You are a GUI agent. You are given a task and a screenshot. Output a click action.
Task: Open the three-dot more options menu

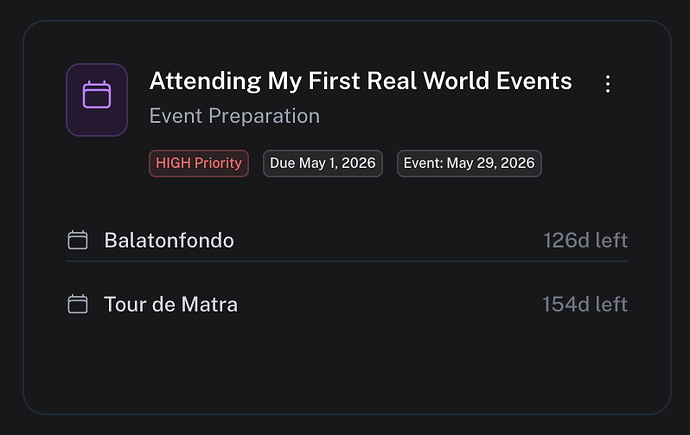(608, 84)
